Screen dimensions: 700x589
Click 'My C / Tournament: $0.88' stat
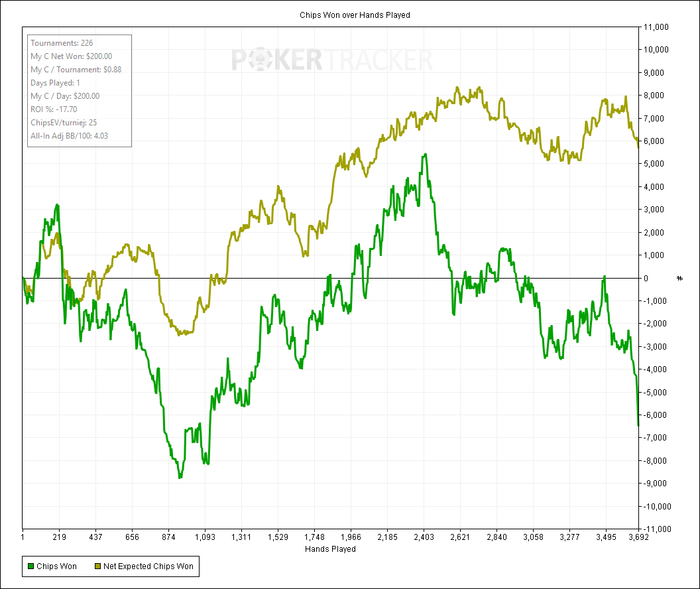coord(76,70)
